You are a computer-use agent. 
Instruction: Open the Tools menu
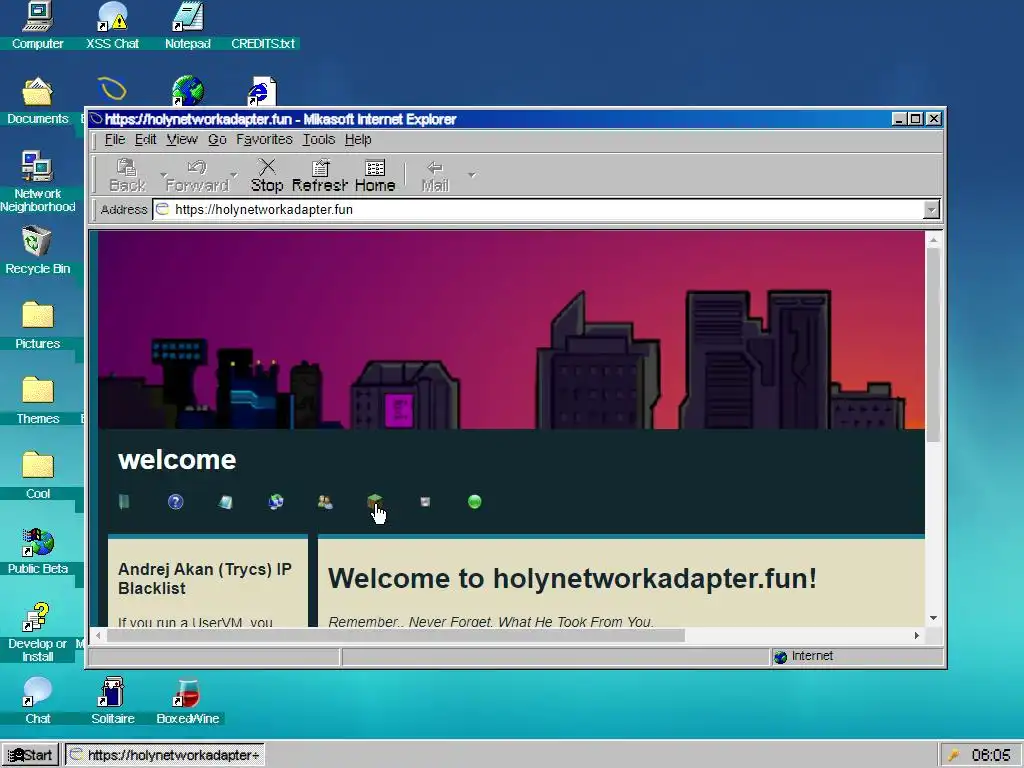[x=319, y=139]
